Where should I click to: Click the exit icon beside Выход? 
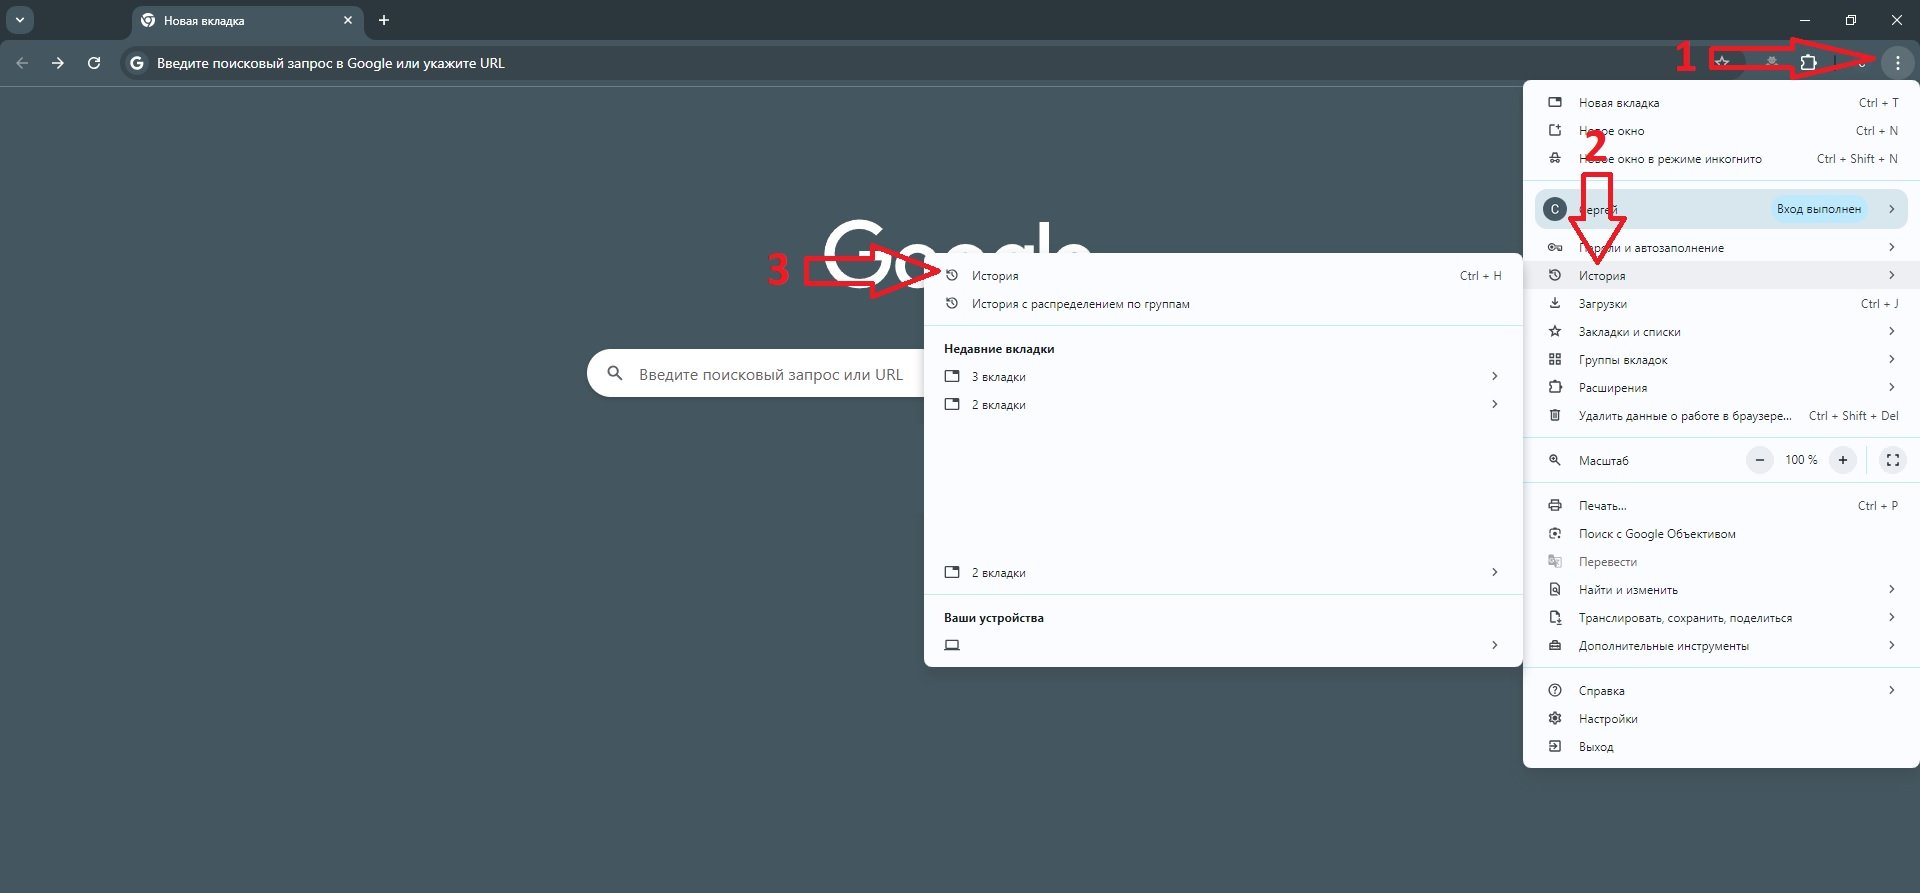coord(1554,746)
